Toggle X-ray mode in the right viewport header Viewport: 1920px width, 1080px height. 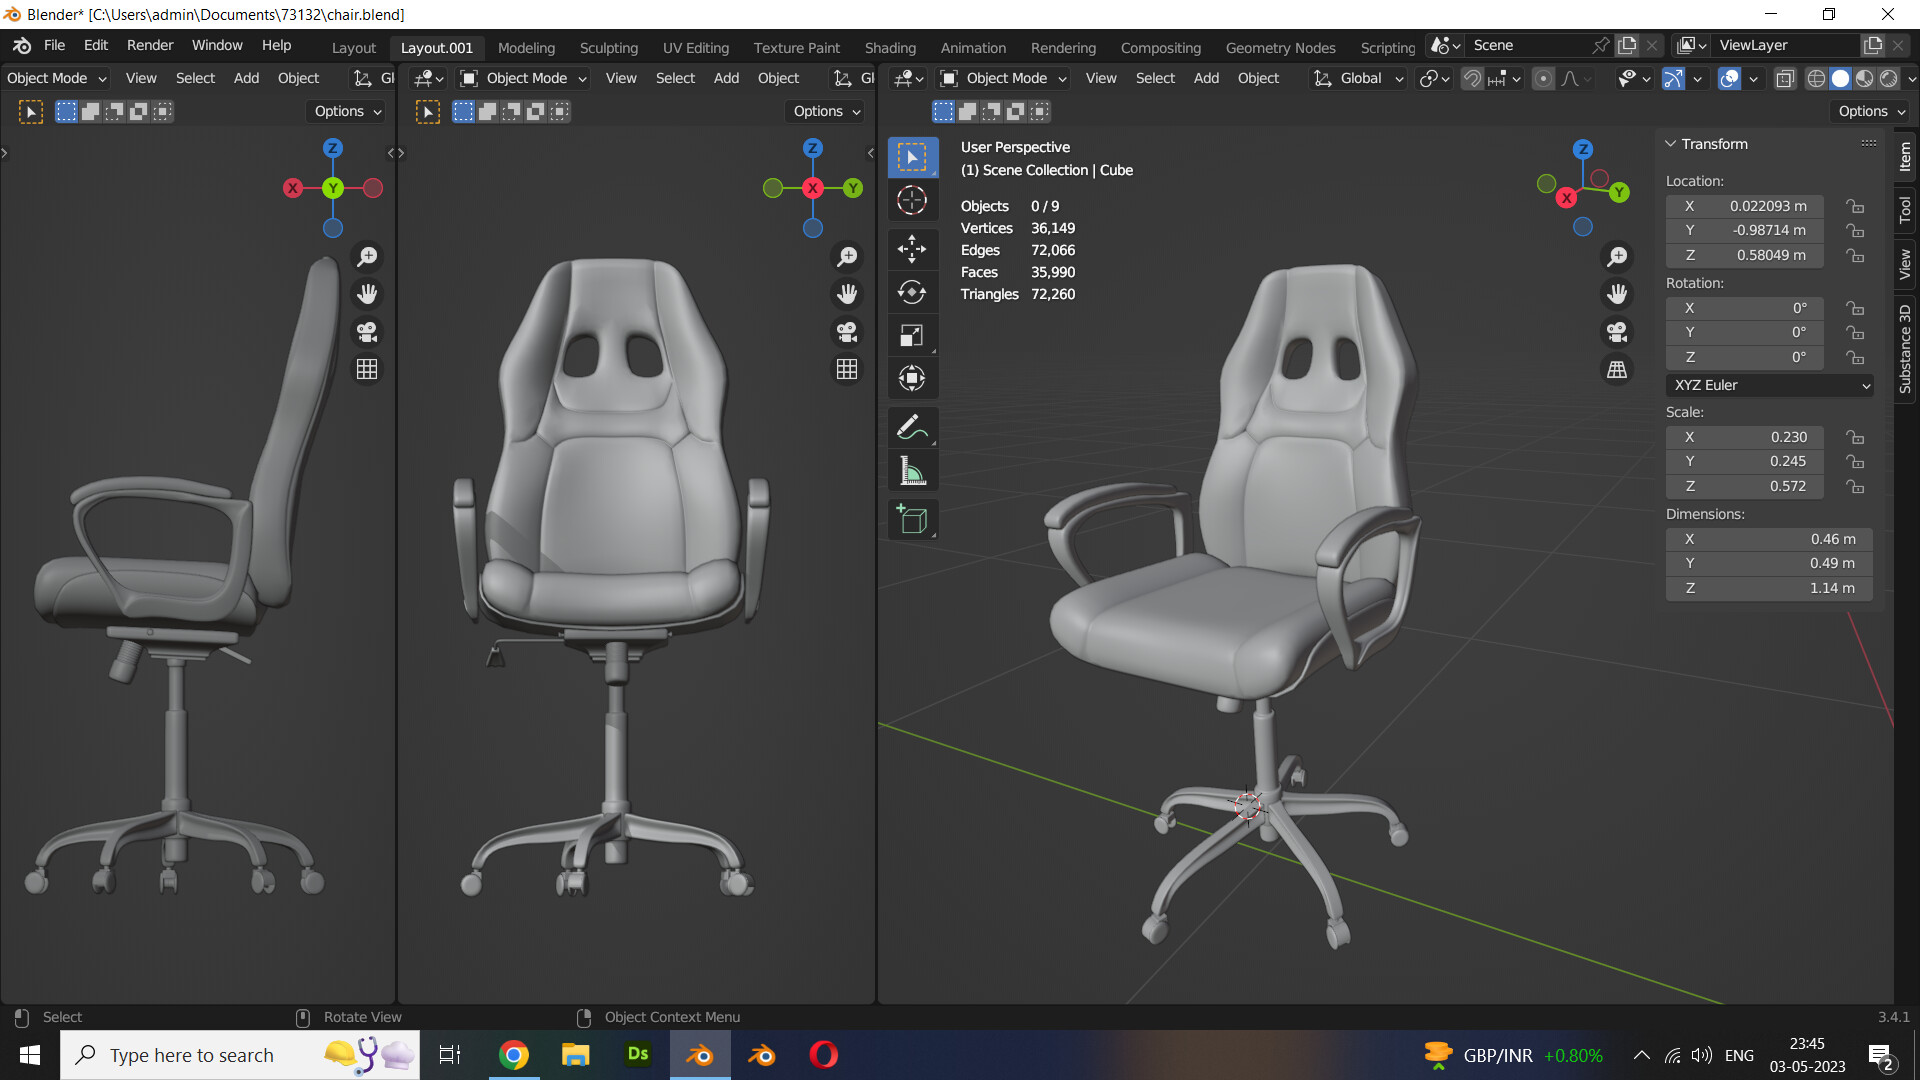[1784, 78]
